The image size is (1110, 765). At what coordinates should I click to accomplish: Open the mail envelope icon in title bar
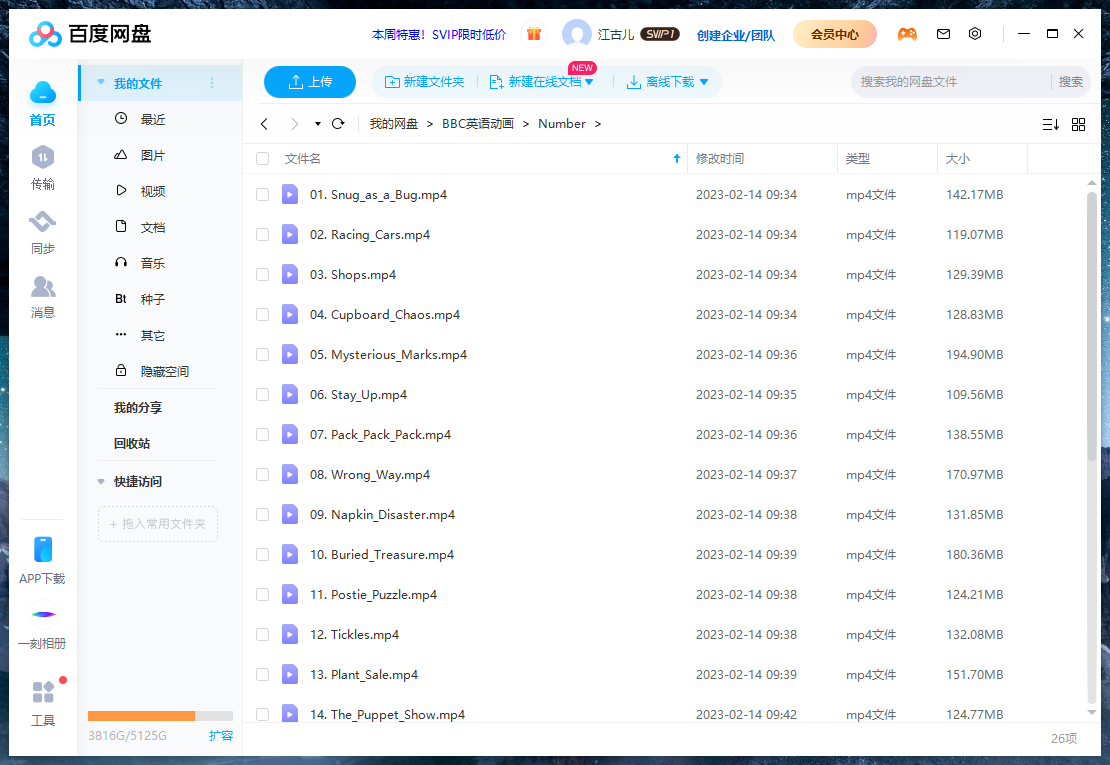tap(943, 34)
